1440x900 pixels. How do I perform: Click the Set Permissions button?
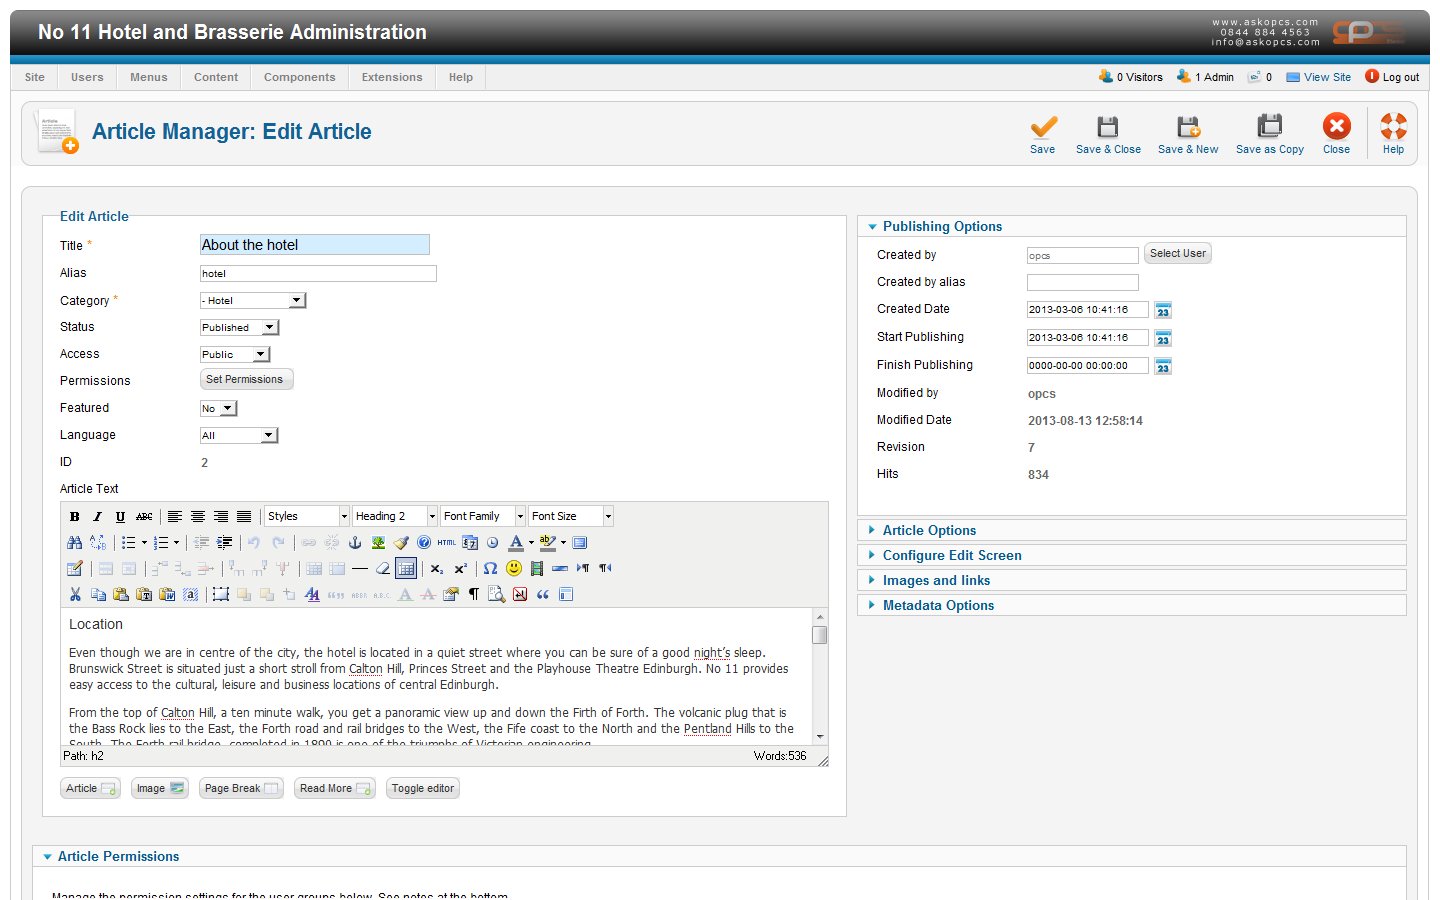(245, 380)
